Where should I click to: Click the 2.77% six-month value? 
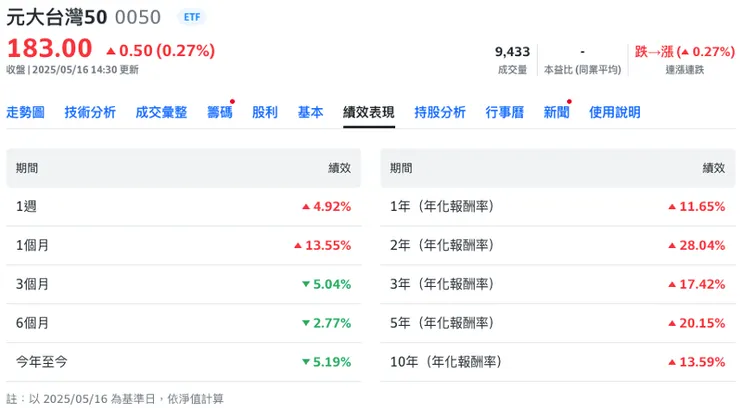pos(327,323)
